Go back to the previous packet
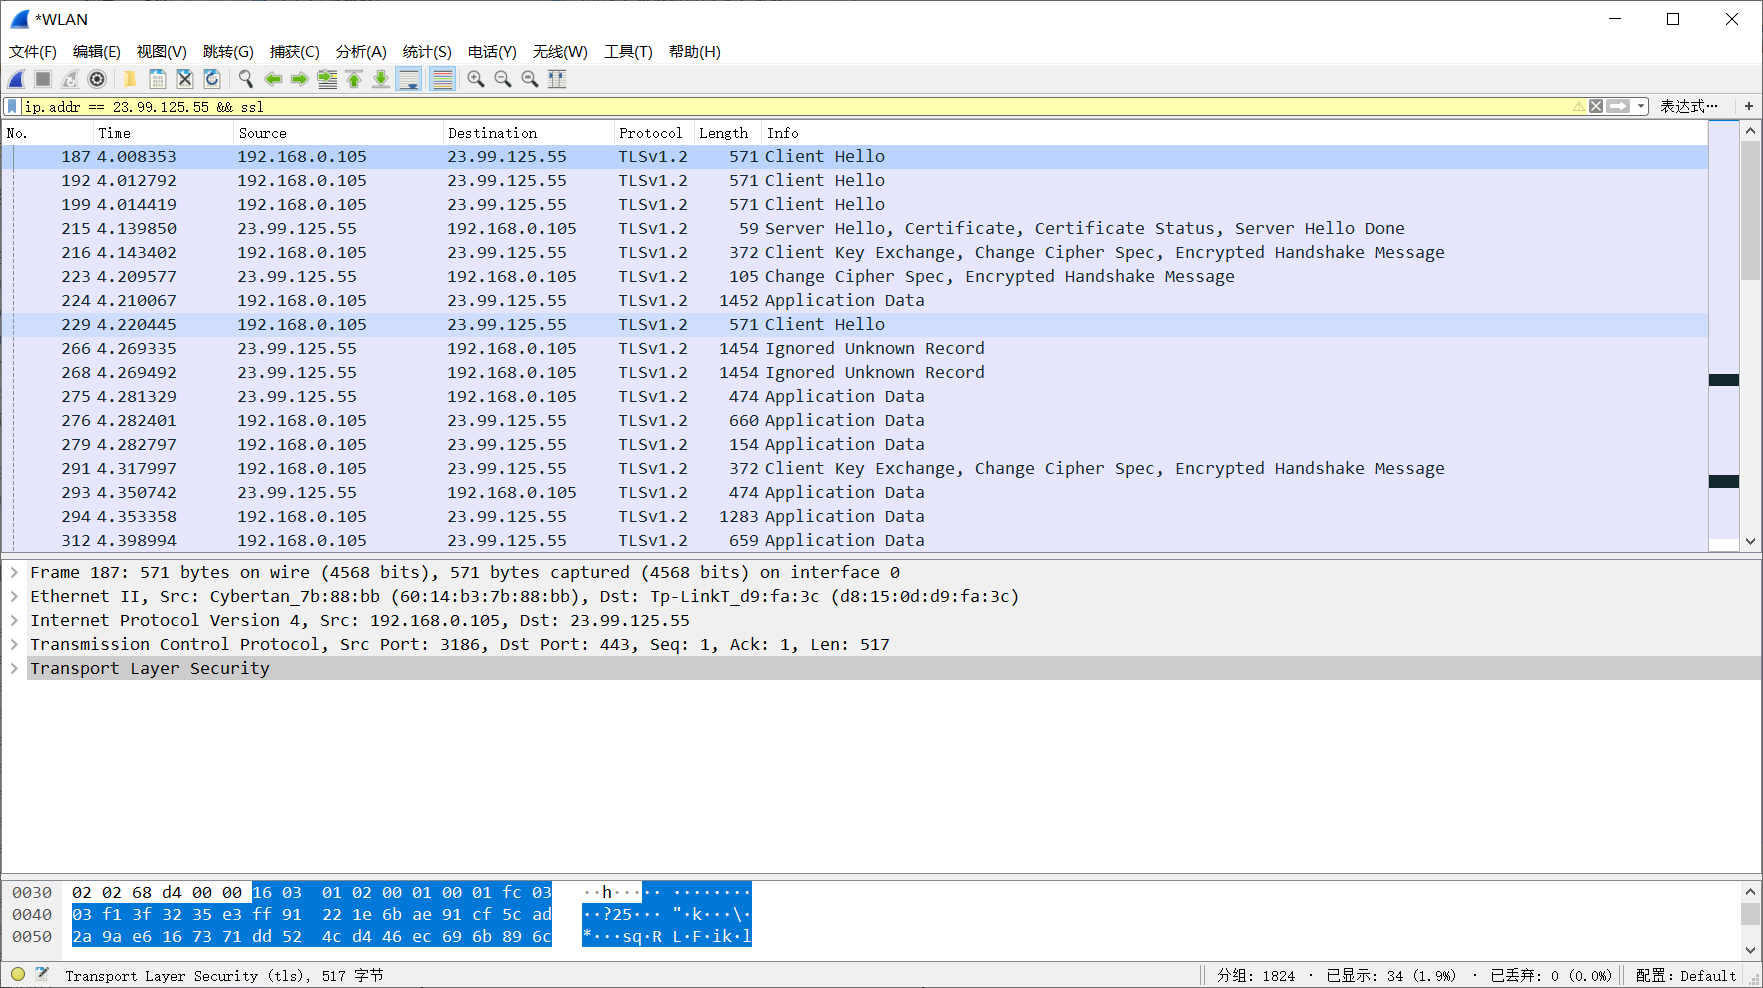The height and width of the screenshot is (988, 1763). pyautogui.click(x=272, y=79)
